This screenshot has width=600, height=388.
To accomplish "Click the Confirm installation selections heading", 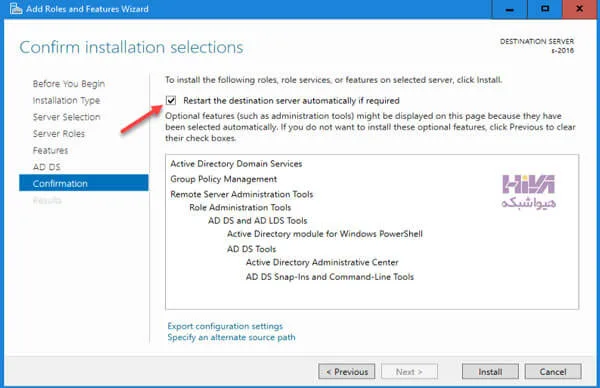I will (x=131, y=47).
